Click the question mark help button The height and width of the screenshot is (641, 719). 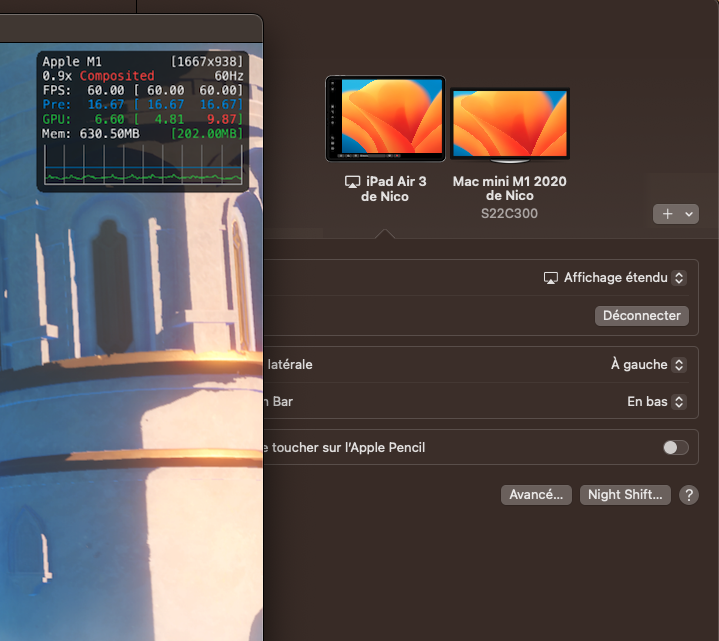pos(689,495)
